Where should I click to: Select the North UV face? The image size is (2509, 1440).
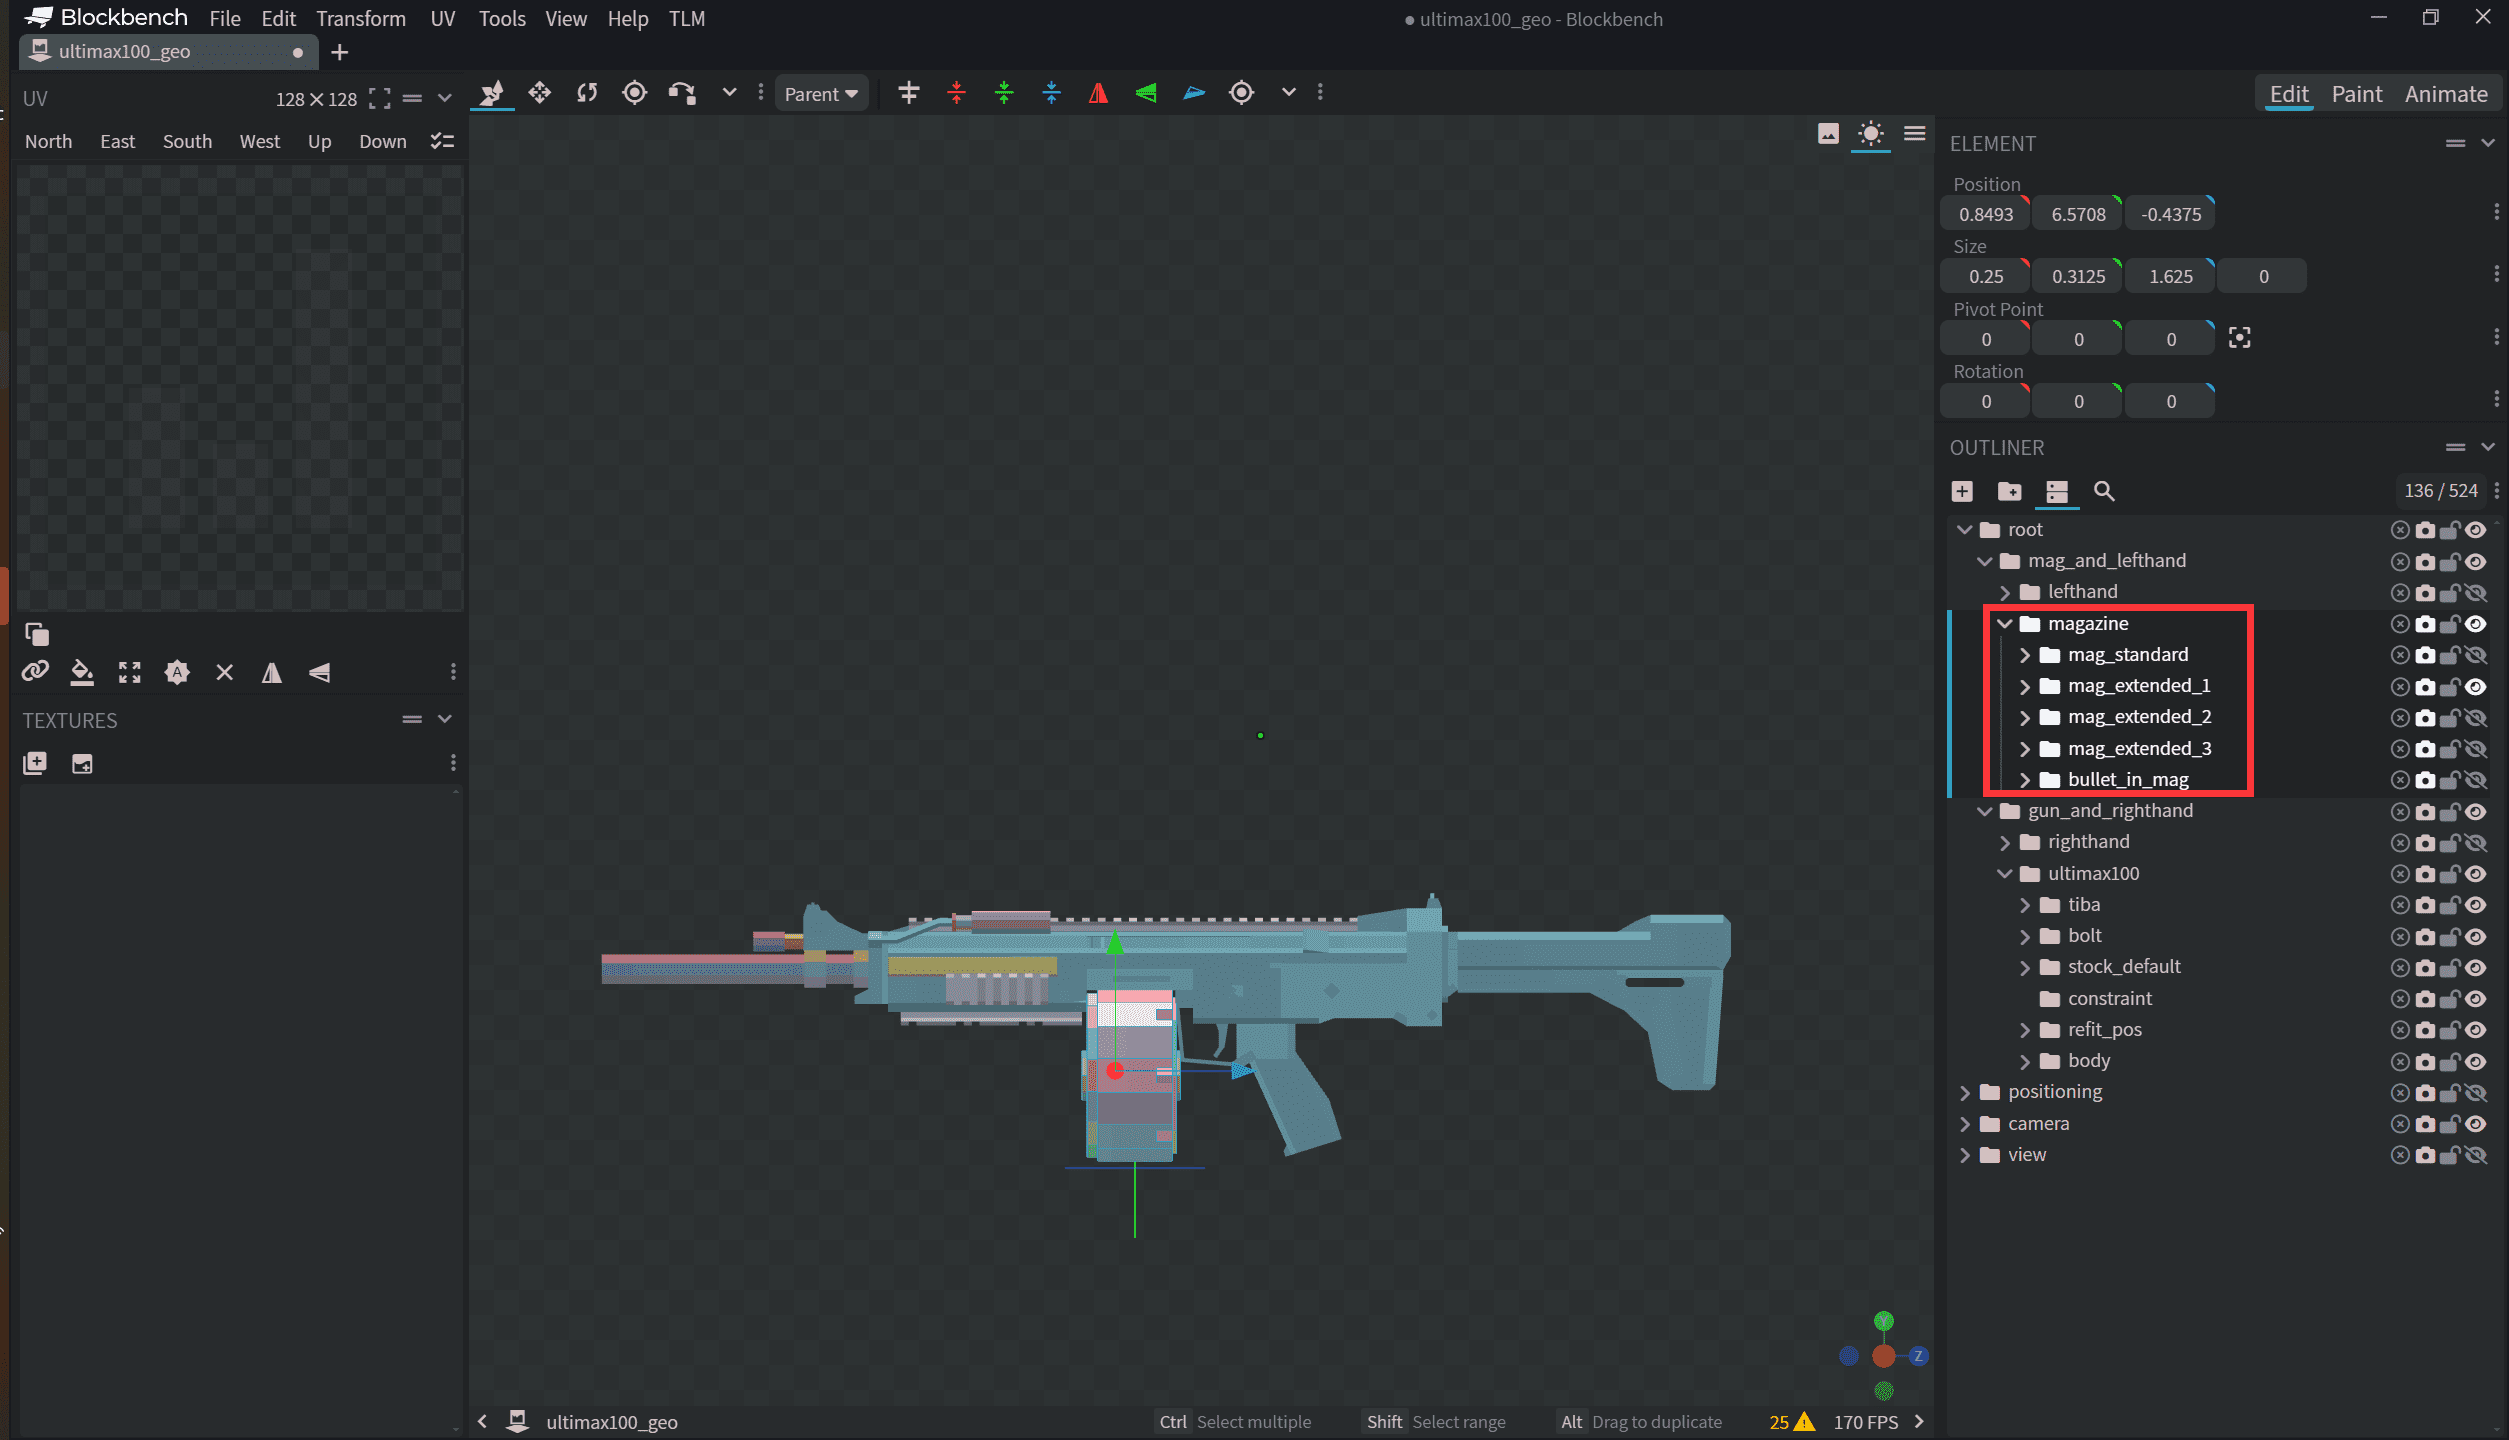tap(49, 142)
